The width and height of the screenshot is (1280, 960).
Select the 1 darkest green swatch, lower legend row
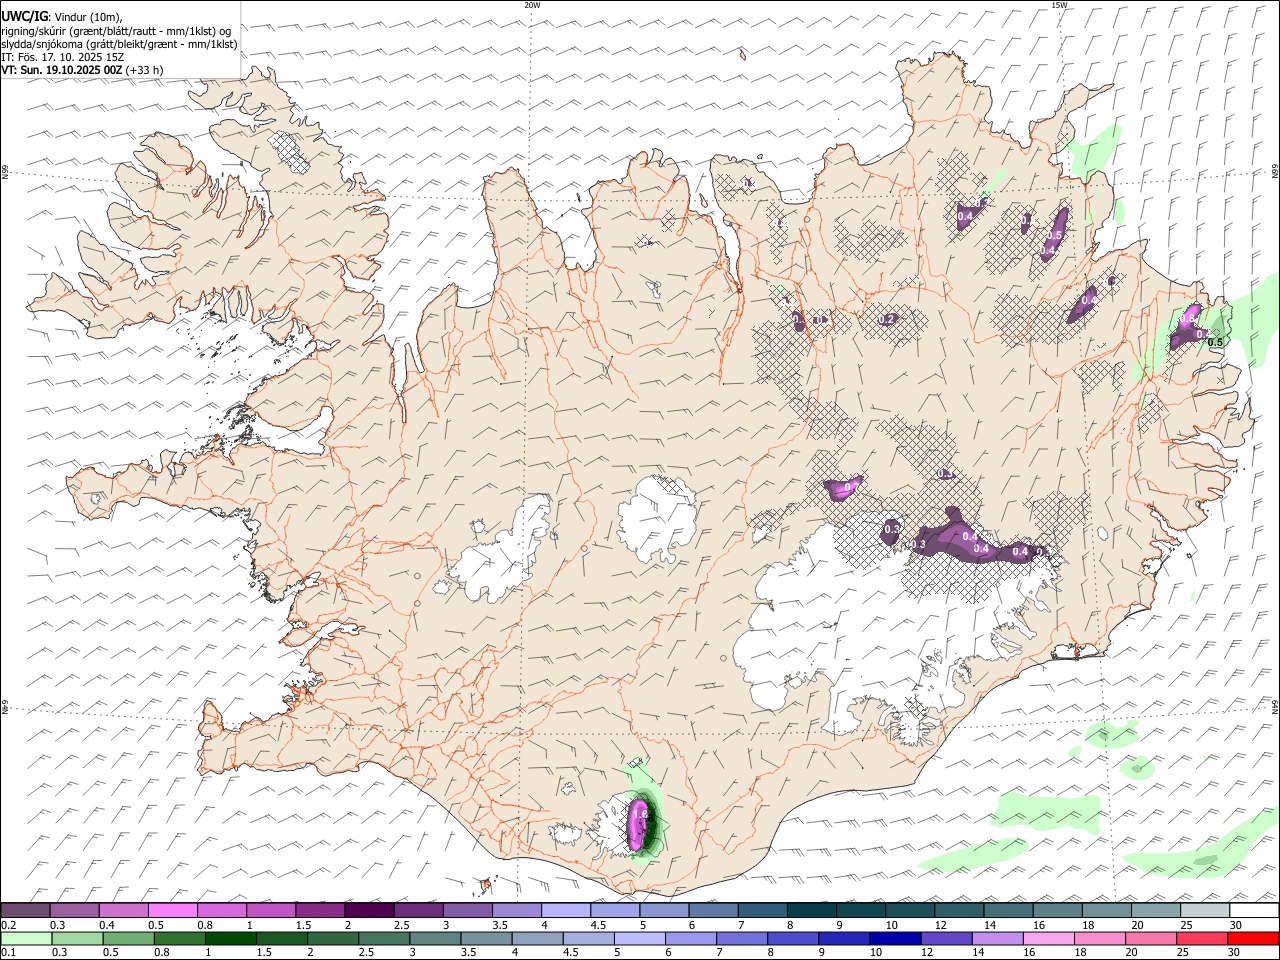click(230, 938)
